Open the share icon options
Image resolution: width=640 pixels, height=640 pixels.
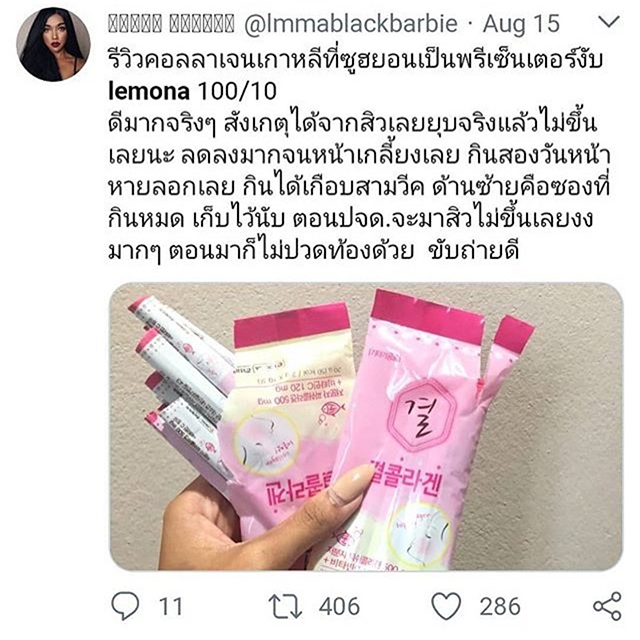pyautogui.click(x=607, y=607)
